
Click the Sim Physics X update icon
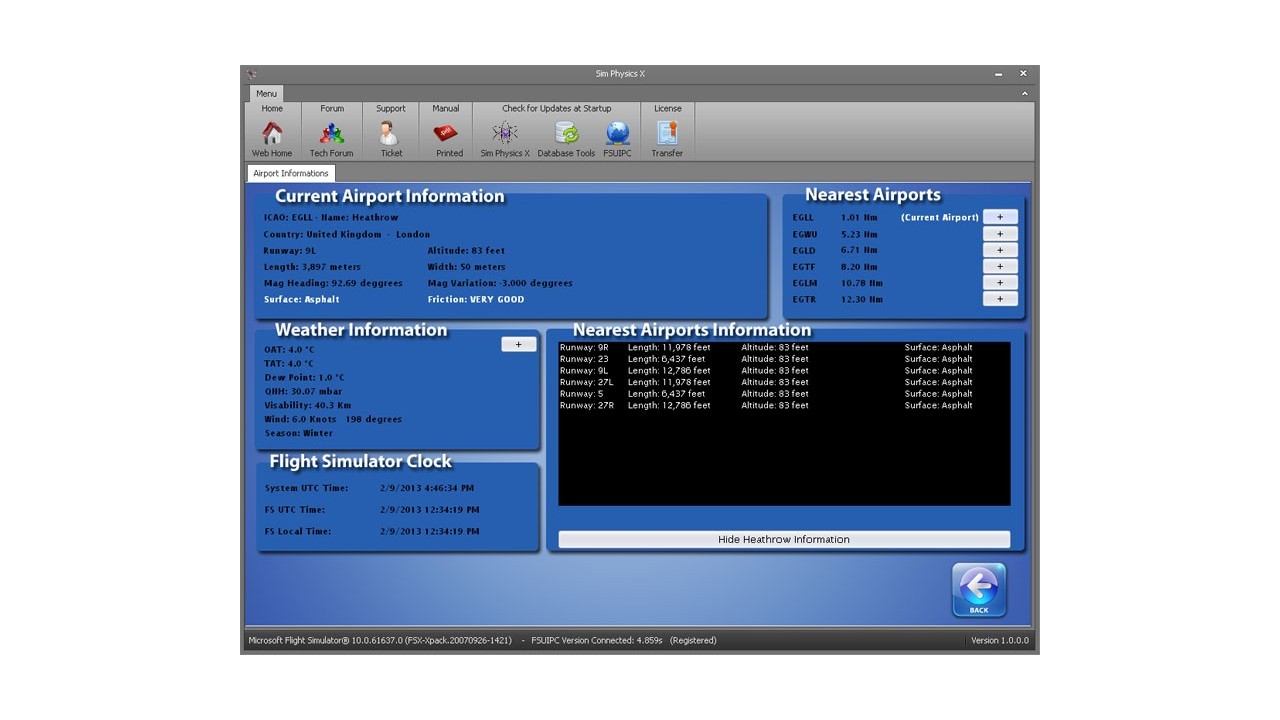pos(505,134)
